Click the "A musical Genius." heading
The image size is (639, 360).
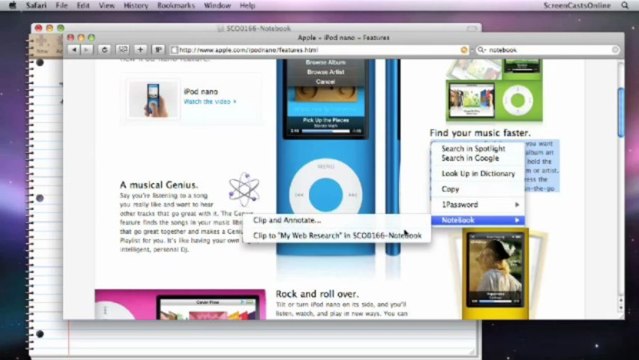(x=159, y=185)
